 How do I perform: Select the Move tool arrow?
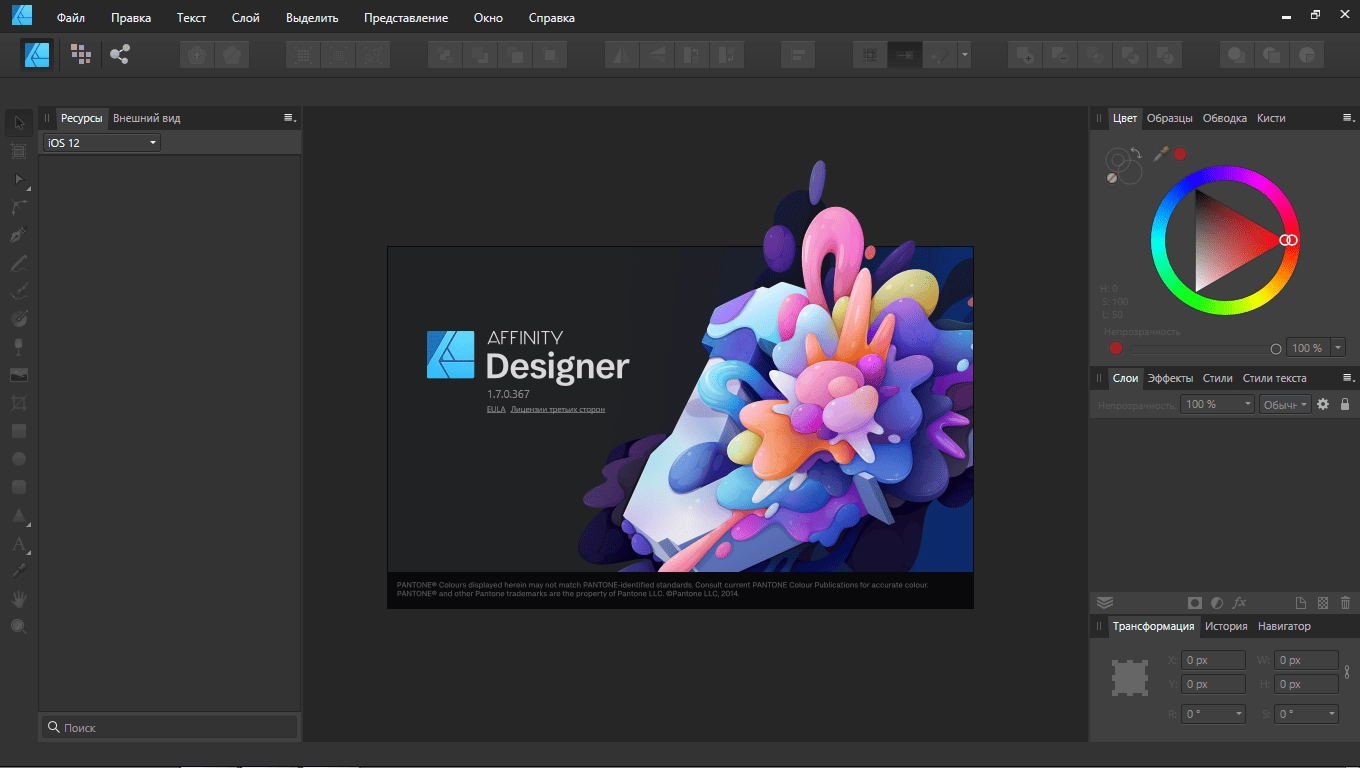pos(18,123)
